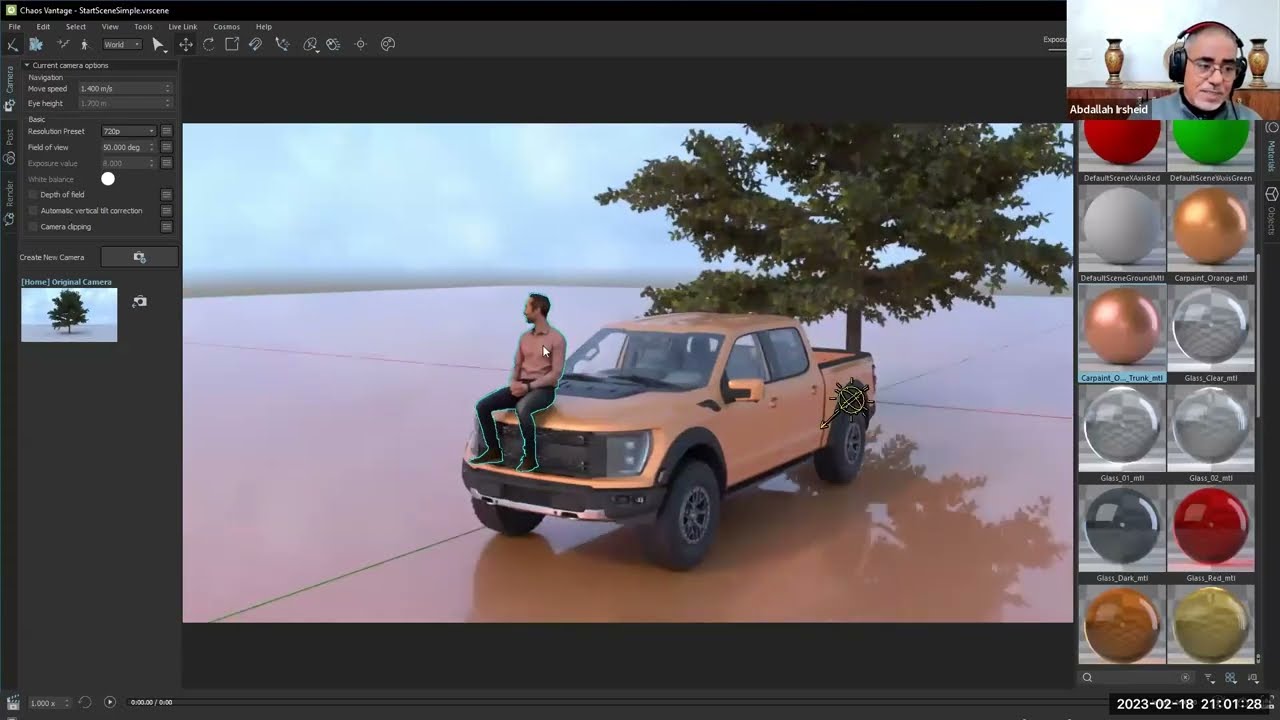Switch to the Post side tab
Screen dimensions: 1280x720
coord(9,147)
